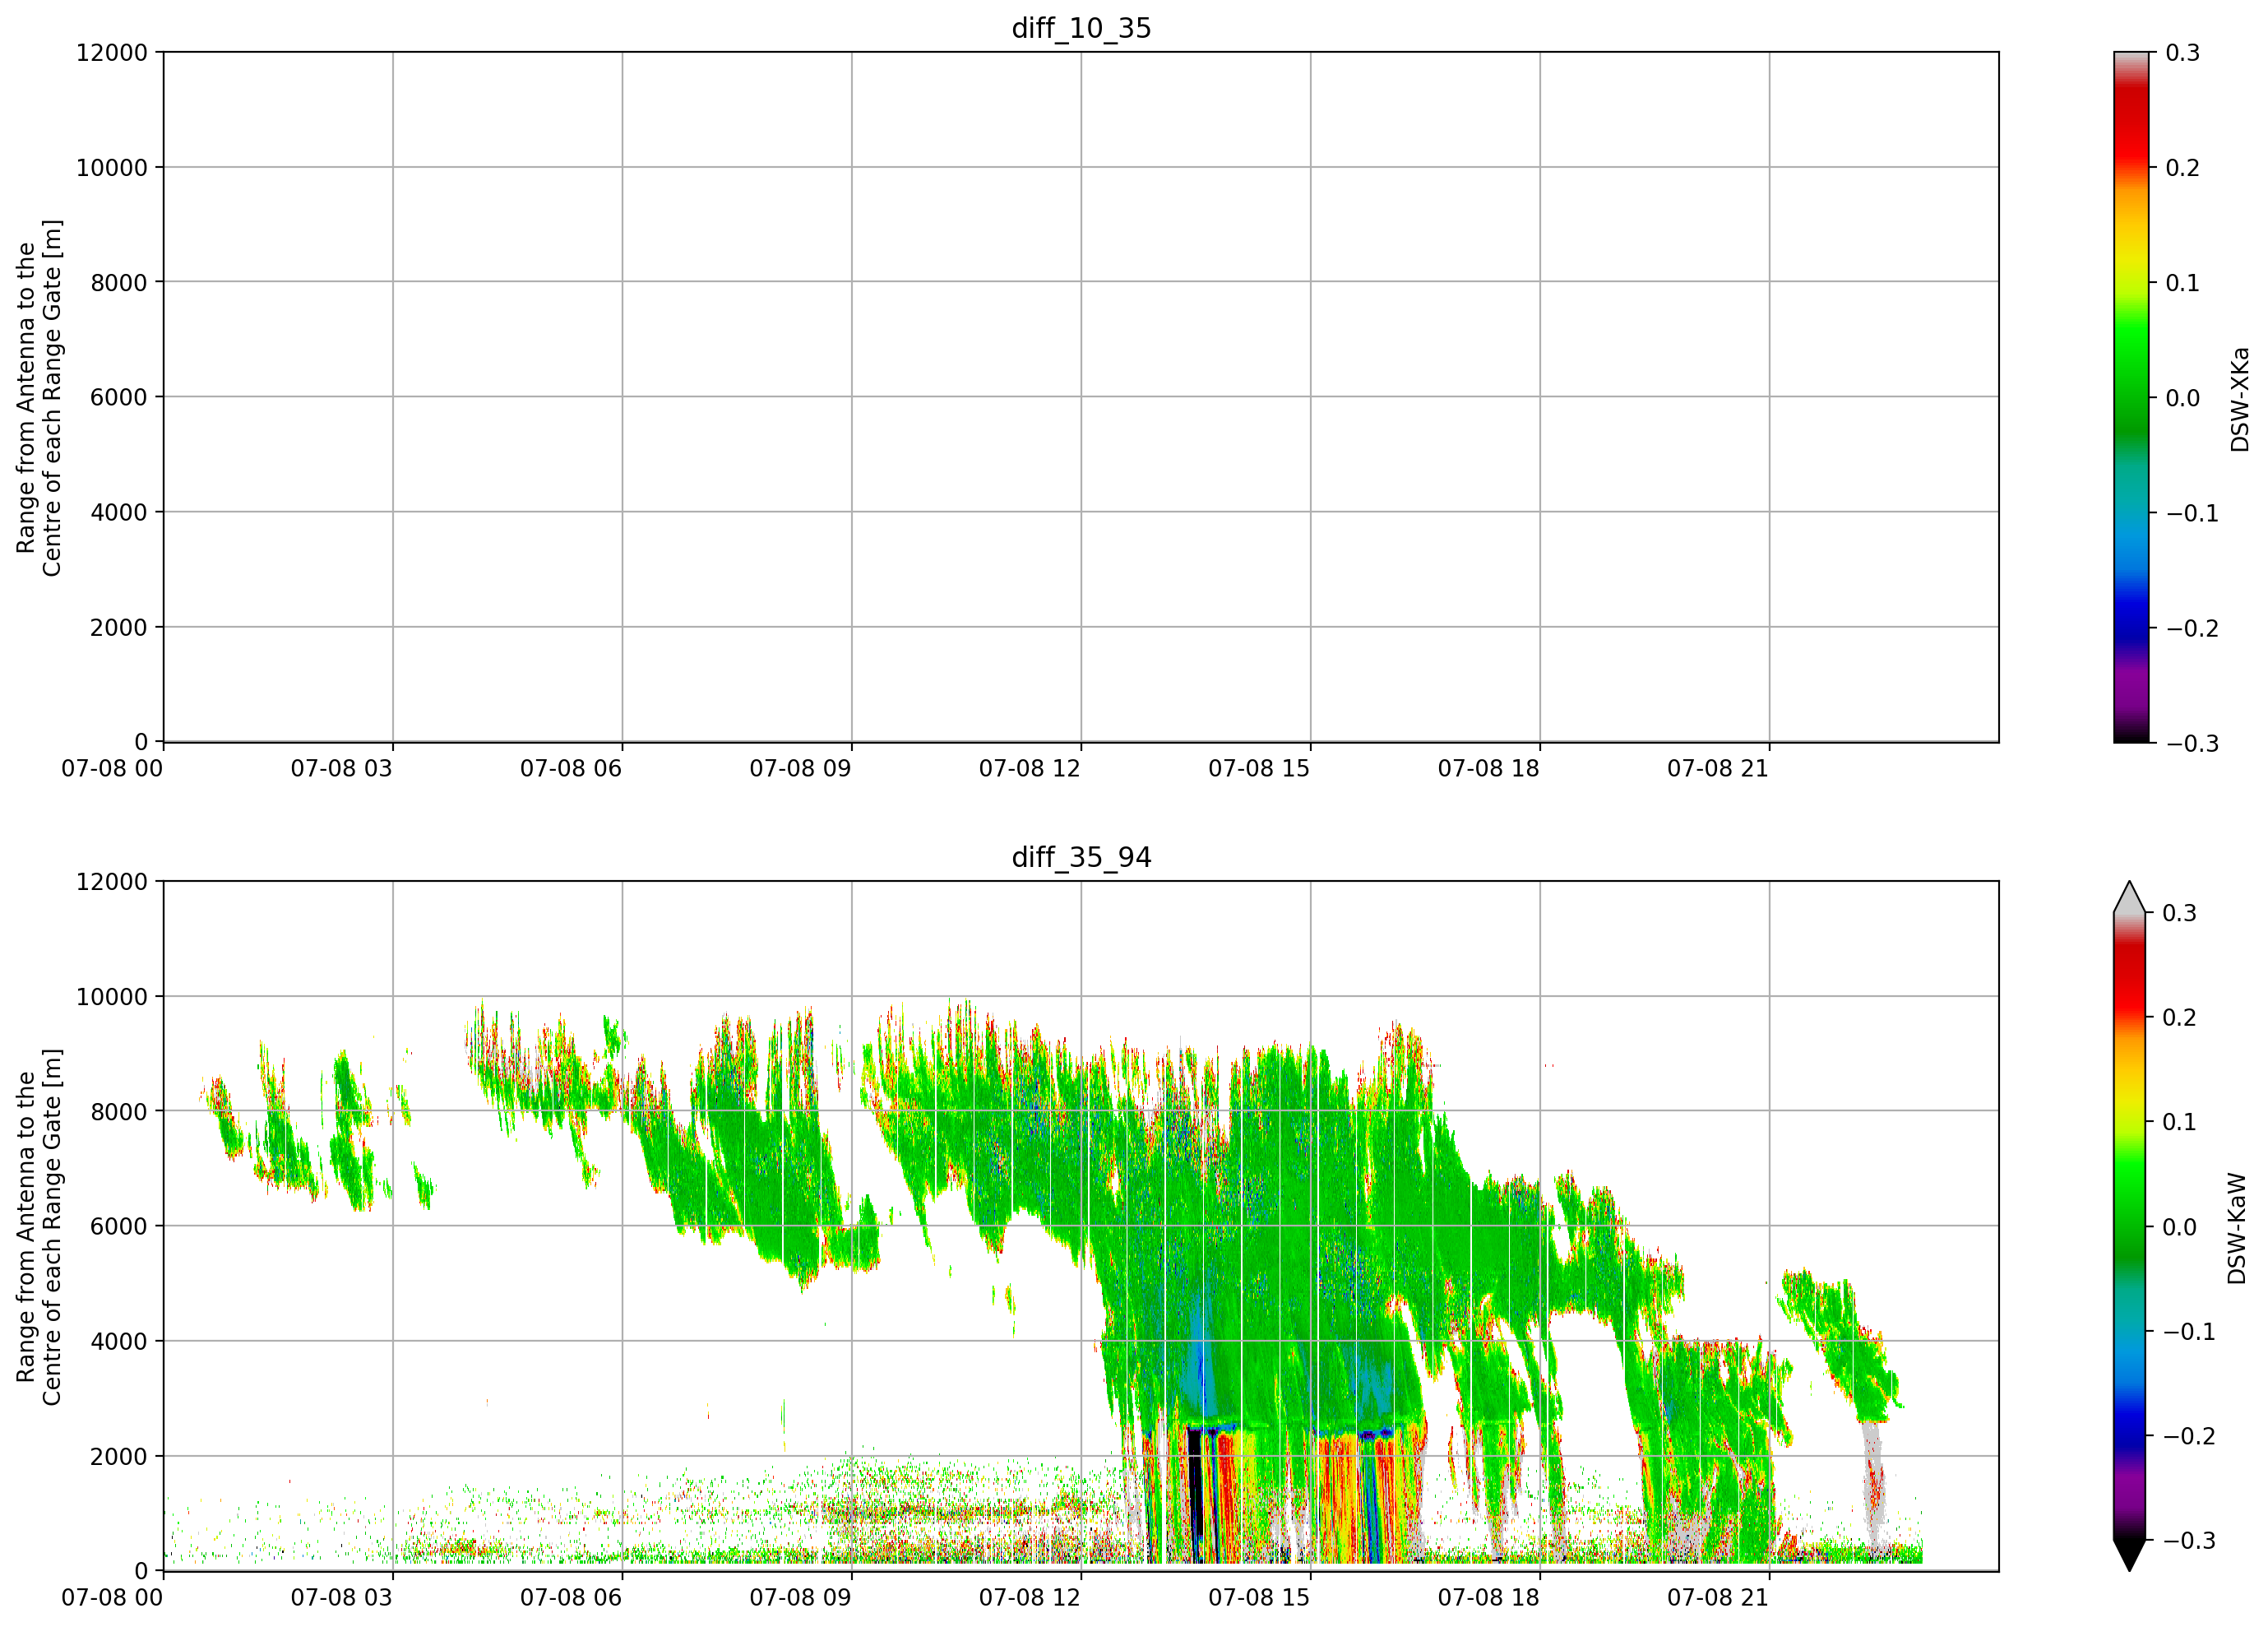Click the 0.3 tick on the upper colorbar
This screenshot has width=2268, height=1627.
2182,52
